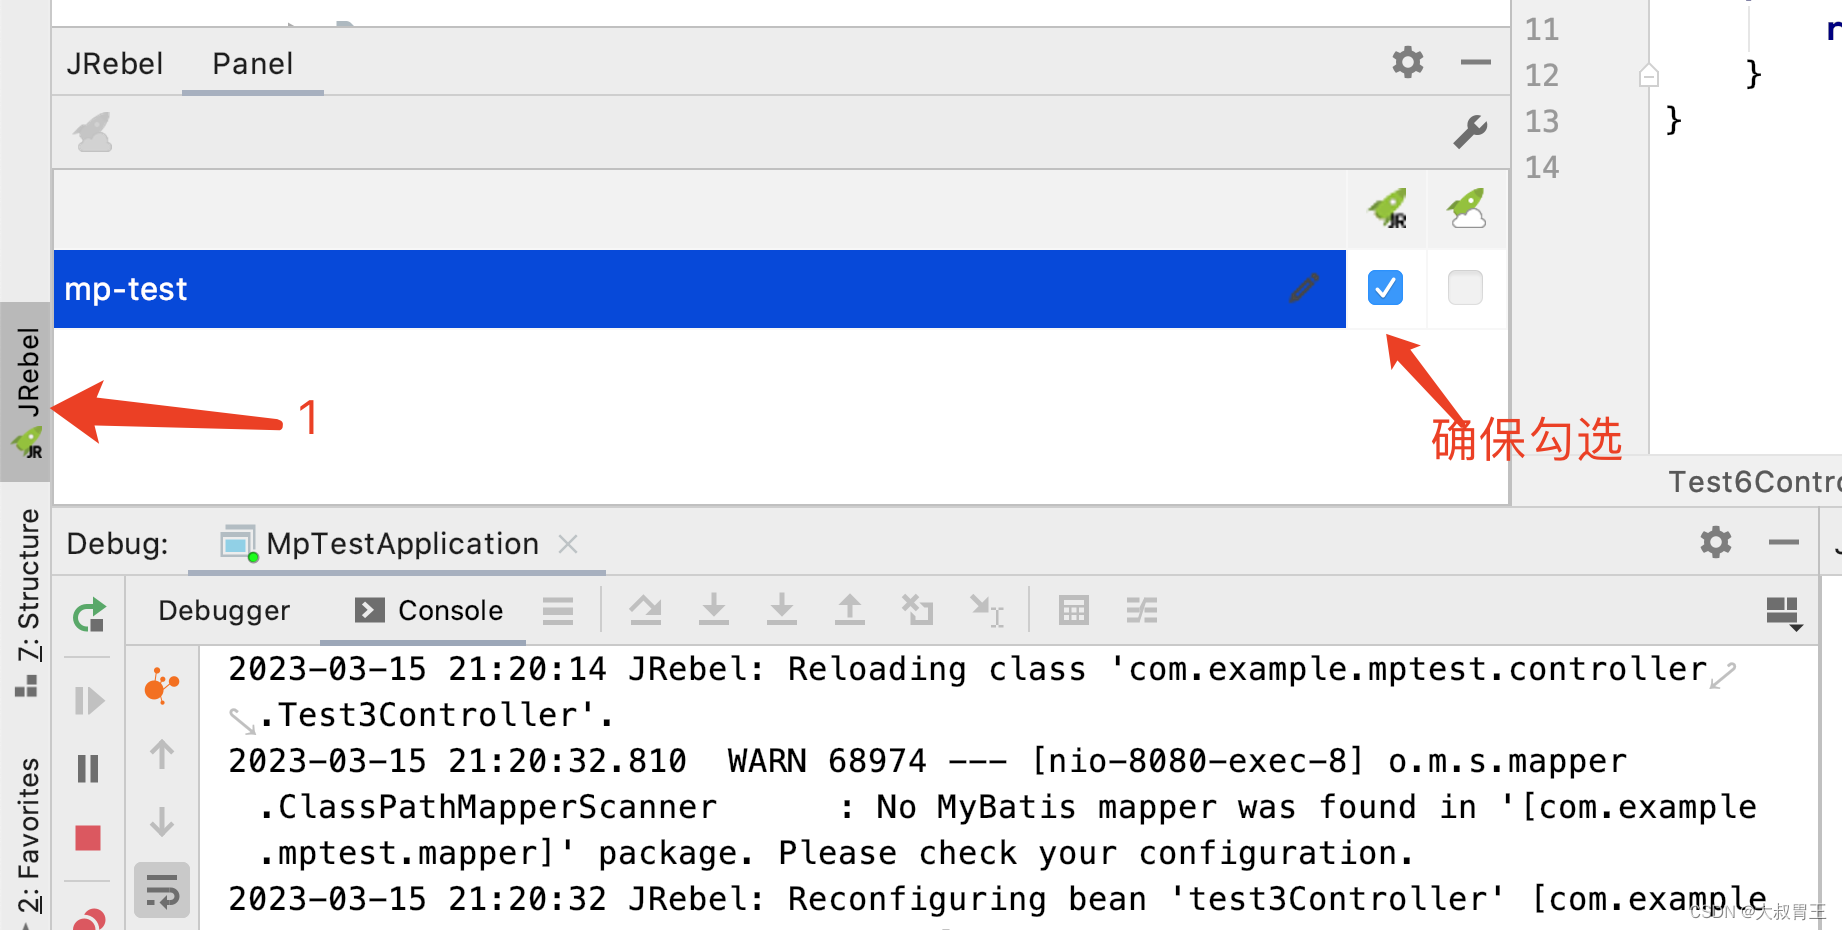1842x930 pixels.
Task: Enable the JRebel Remote checkbox for mp-test
Action: pyautogui.click(x=1465, y=288)
